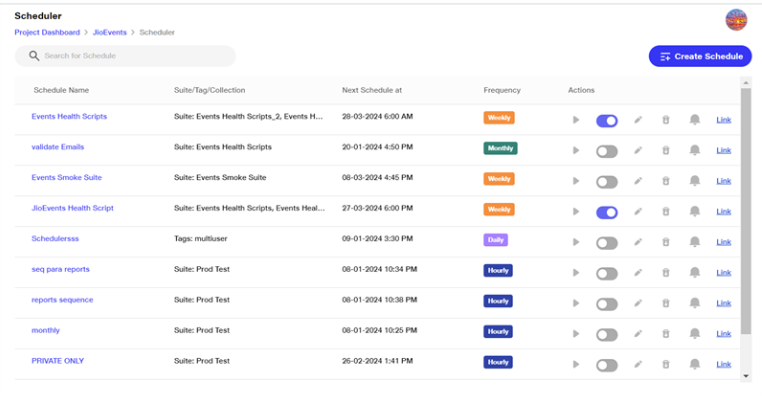Delete the JioEvents Health Script schedule
This screenshot has width=762, height=396.
click(666, 212)
